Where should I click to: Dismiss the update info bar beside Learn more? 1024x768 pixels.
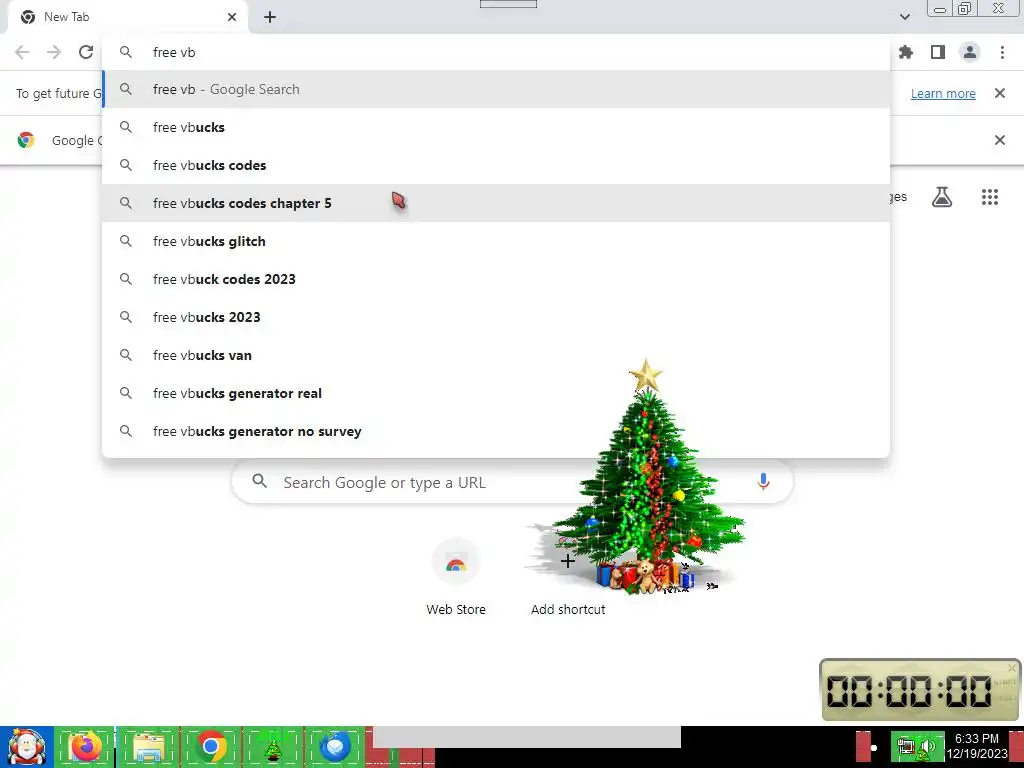coord(999,93)
